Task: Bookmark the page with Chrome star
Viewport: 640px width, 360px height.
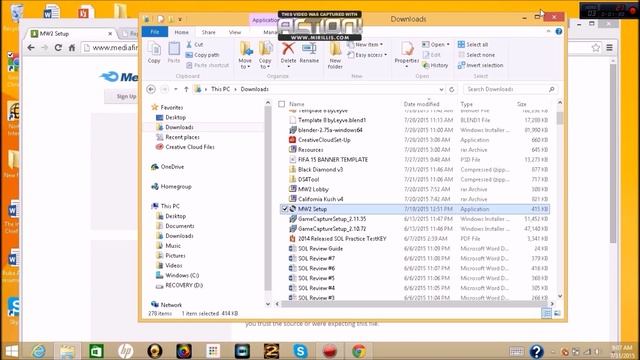Action: point(596,48)
